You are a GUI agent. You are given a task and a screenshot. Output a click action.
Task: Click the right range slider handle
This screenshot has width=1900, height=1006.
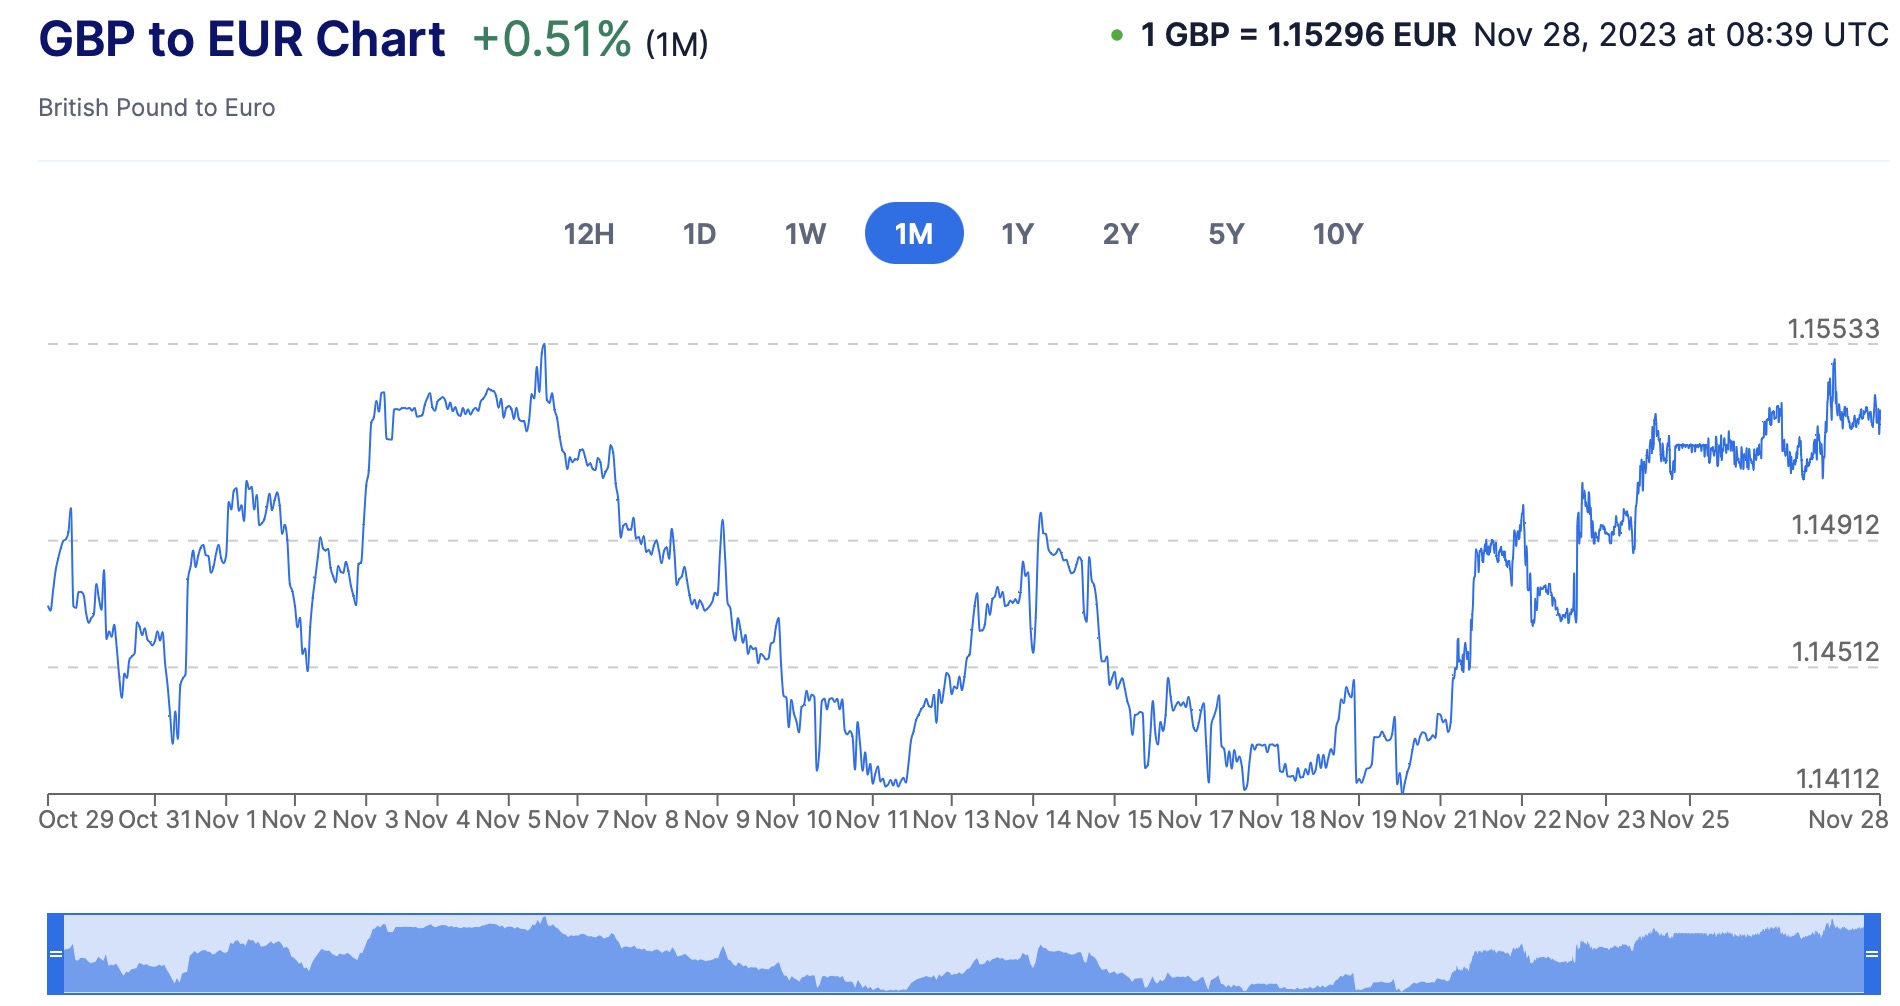point(1872,953)
